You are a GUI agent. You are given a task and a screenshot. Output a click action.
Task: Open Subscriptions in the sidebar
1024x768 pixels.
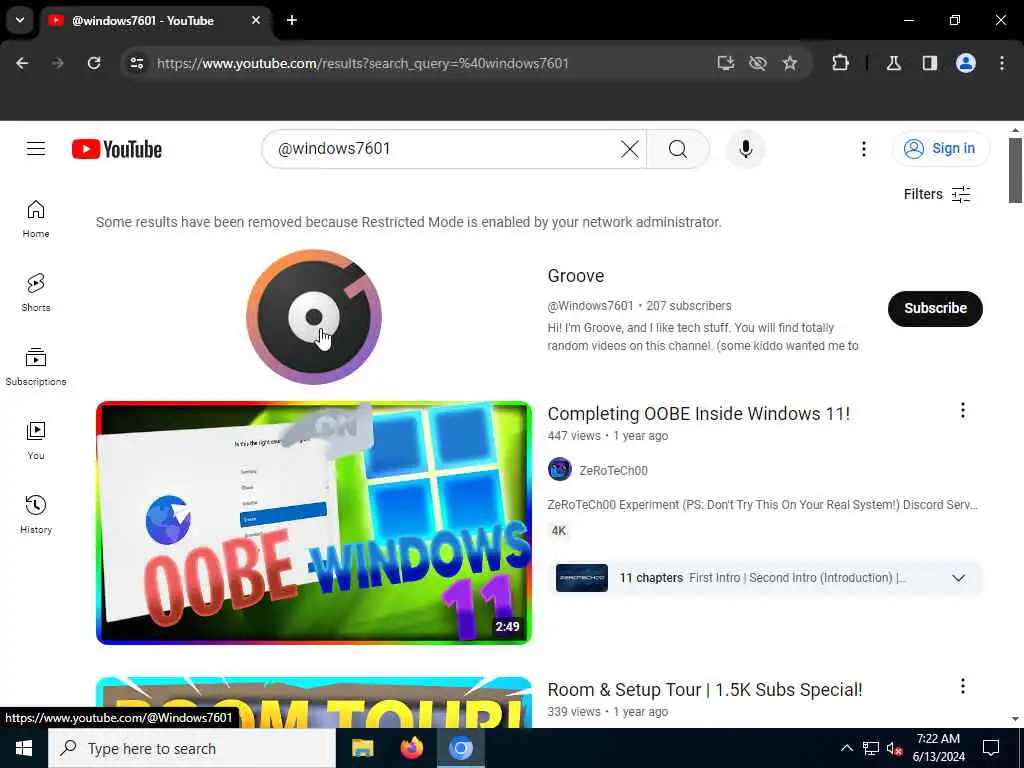(x=36, y=366)
